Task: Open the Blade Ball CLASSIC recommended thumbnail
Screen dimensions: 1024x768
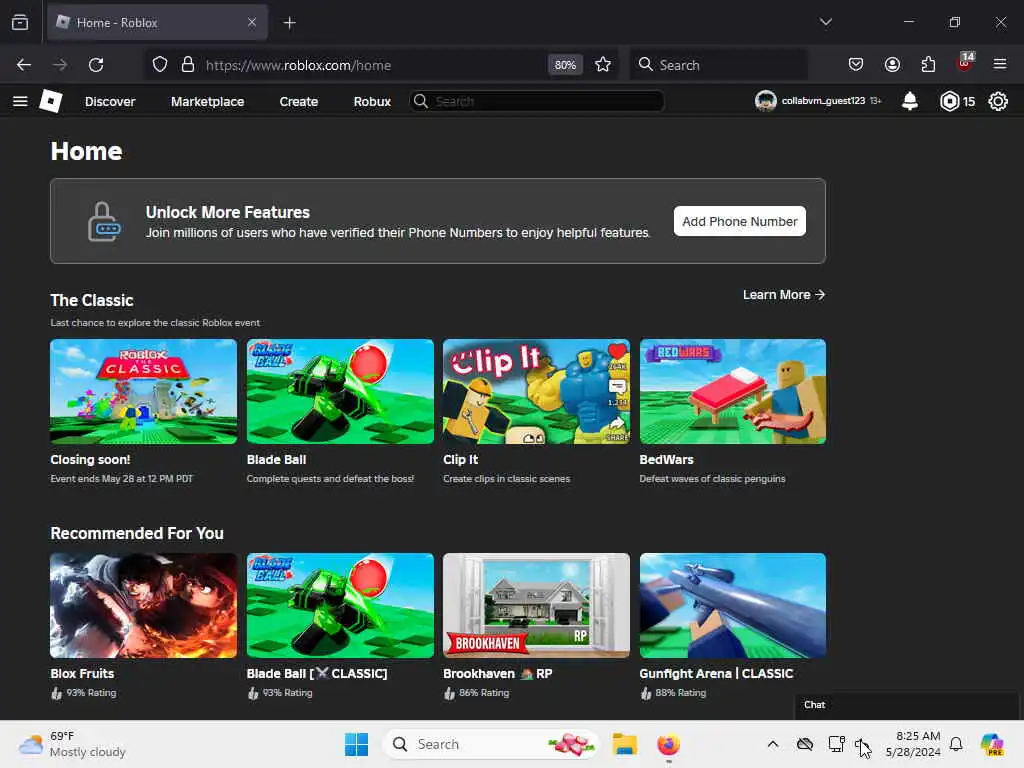Action: tap(340, 605)
